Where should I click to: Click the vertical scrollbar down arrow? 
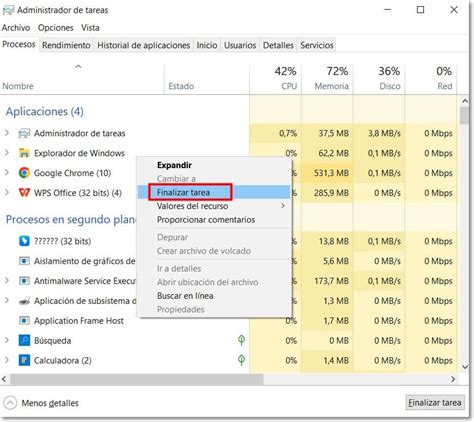[465, 367]
